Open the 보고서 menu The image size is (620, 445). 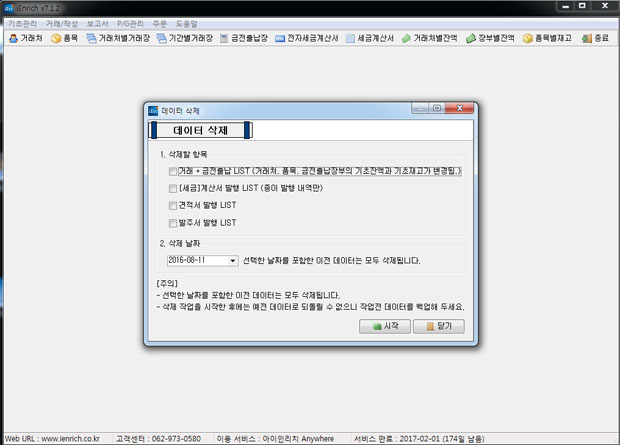click(x=98, y=22)
